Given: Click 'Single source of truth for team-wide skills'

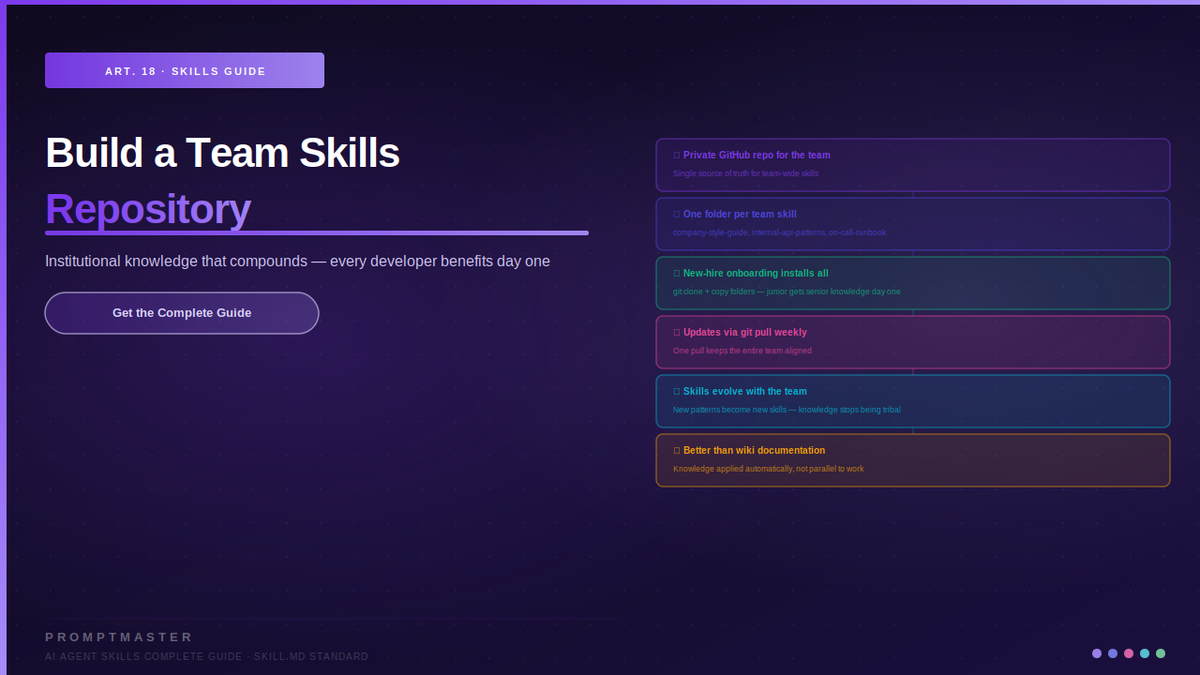Looking at the screenshot, I should click(x=746, y=173).
